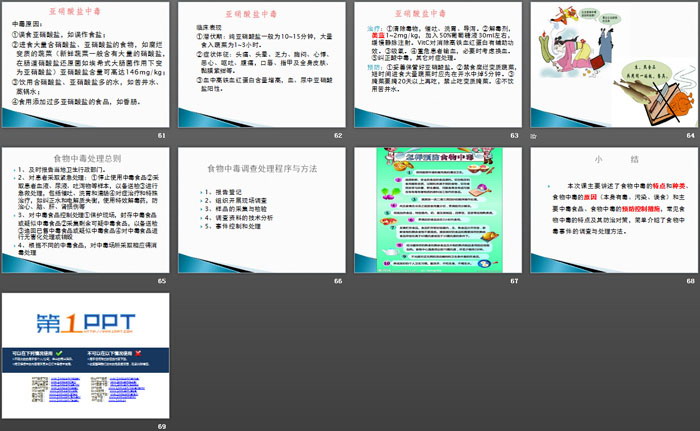Click the 第1PPT logo on slide 69

pyautogui.click(x=85, y=323)
